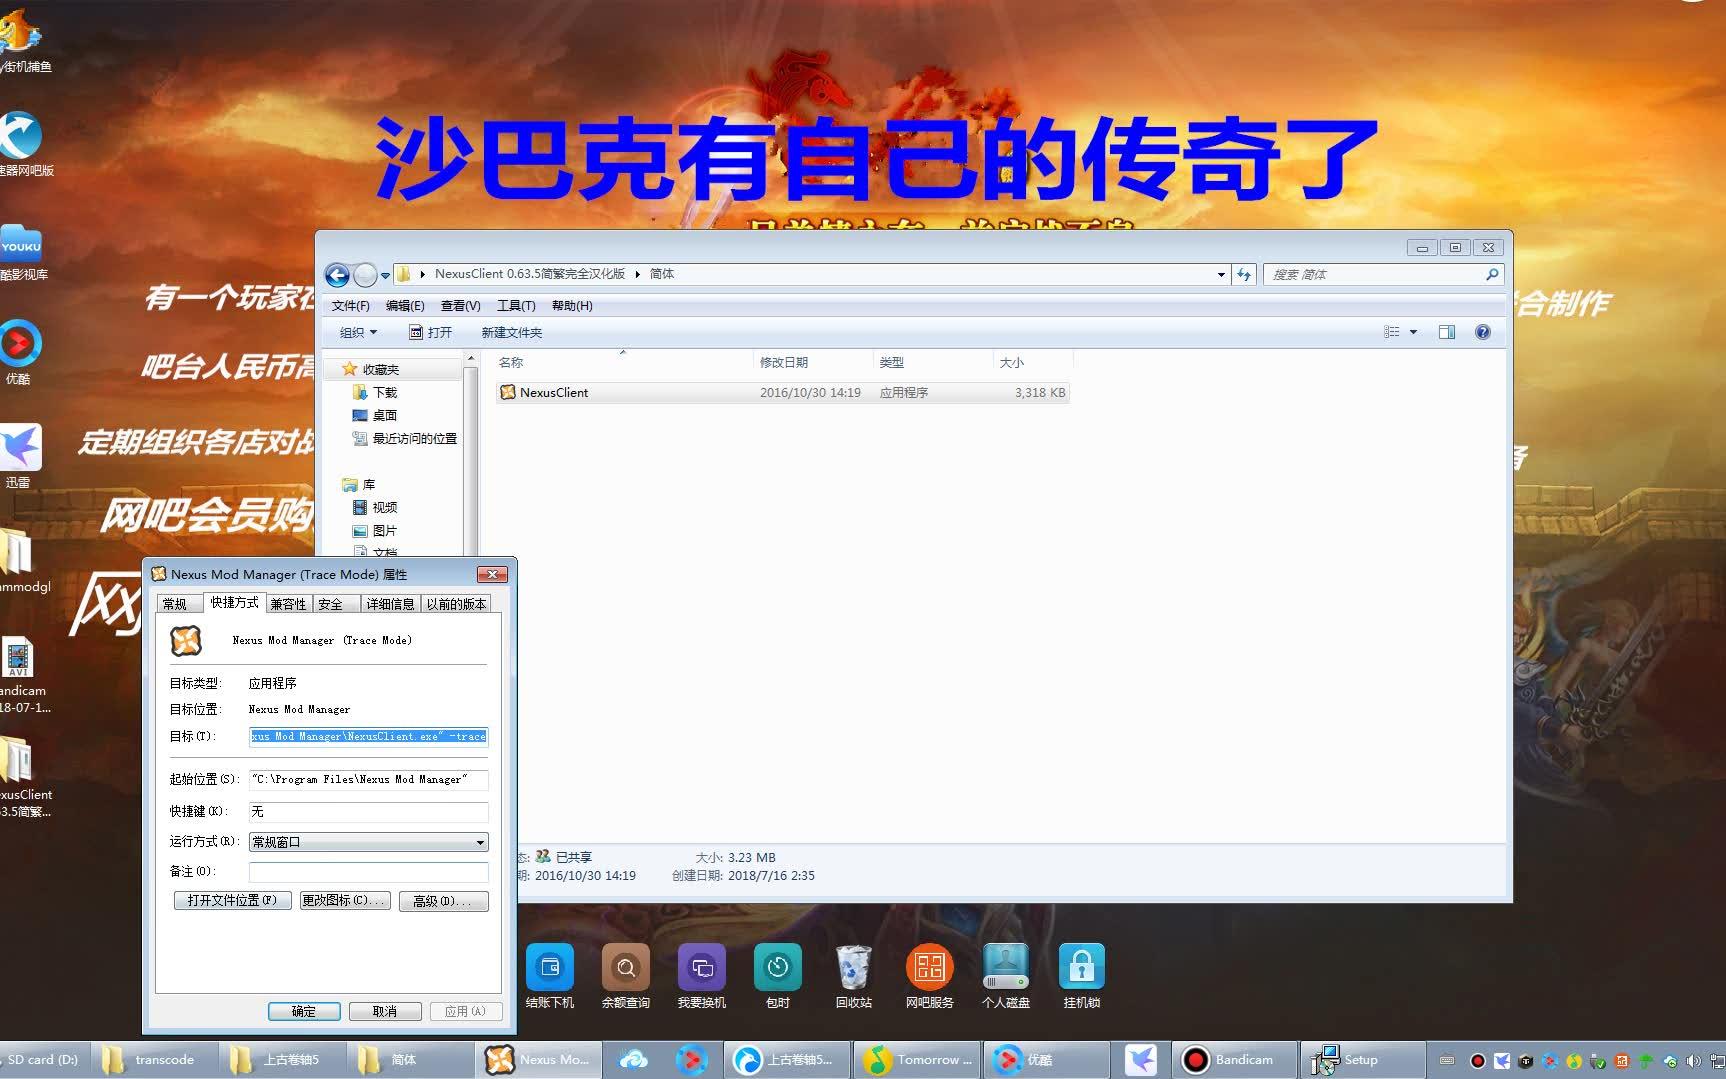This screenshot has height=1079, width=1726.
Task: Open the 优酷 desktop icon on left
Action: tap(19, 351)
